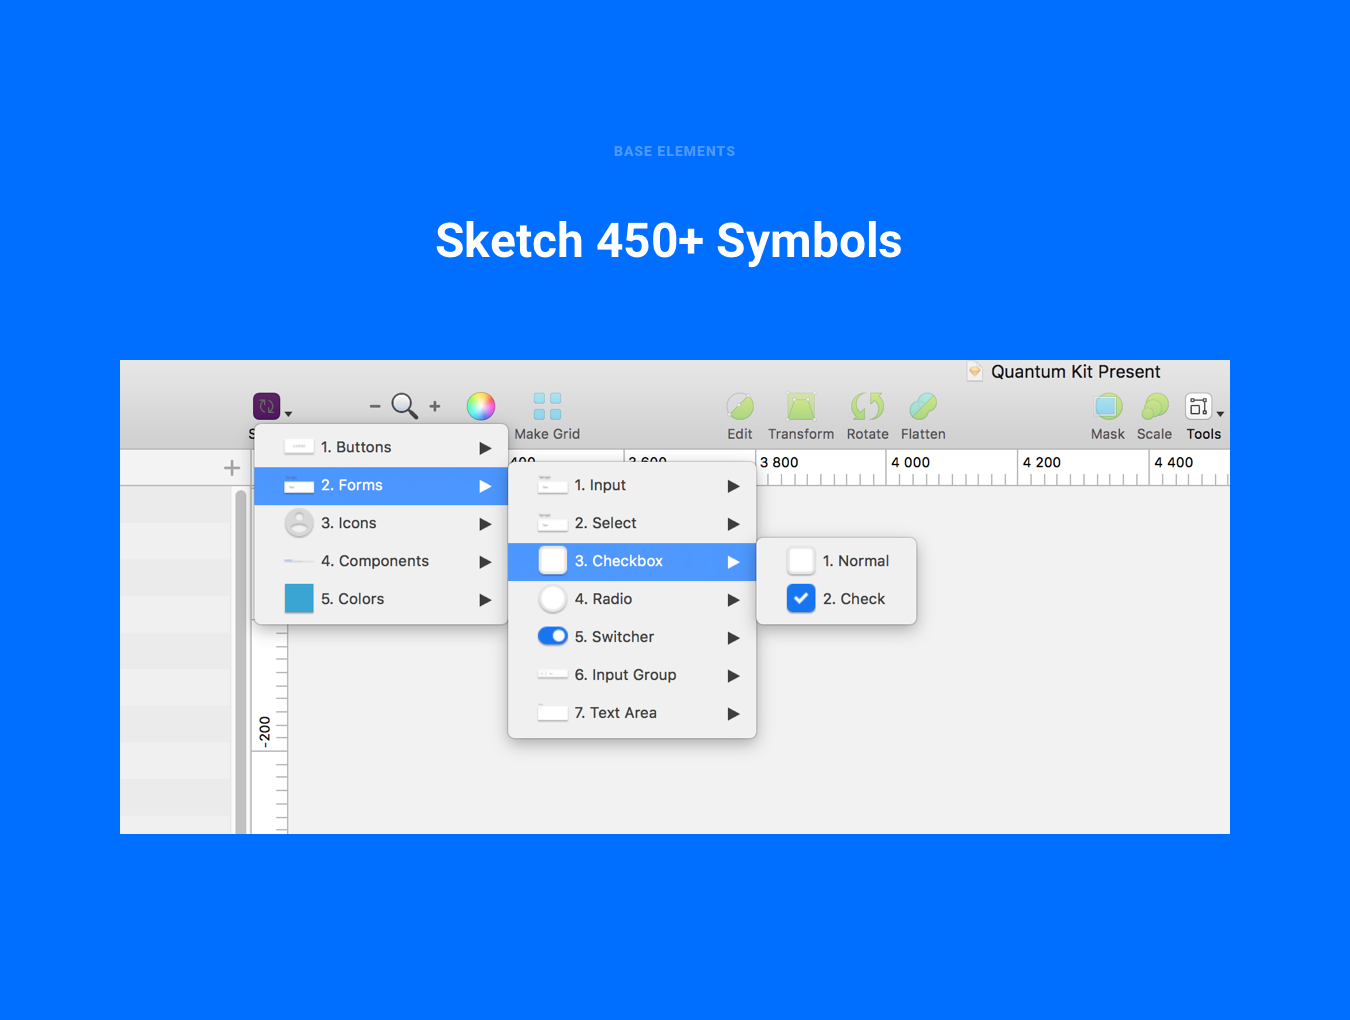Choose the Normal checkbox symbol
Screen dimensions: 1350x1020
[x=855, y=561]
